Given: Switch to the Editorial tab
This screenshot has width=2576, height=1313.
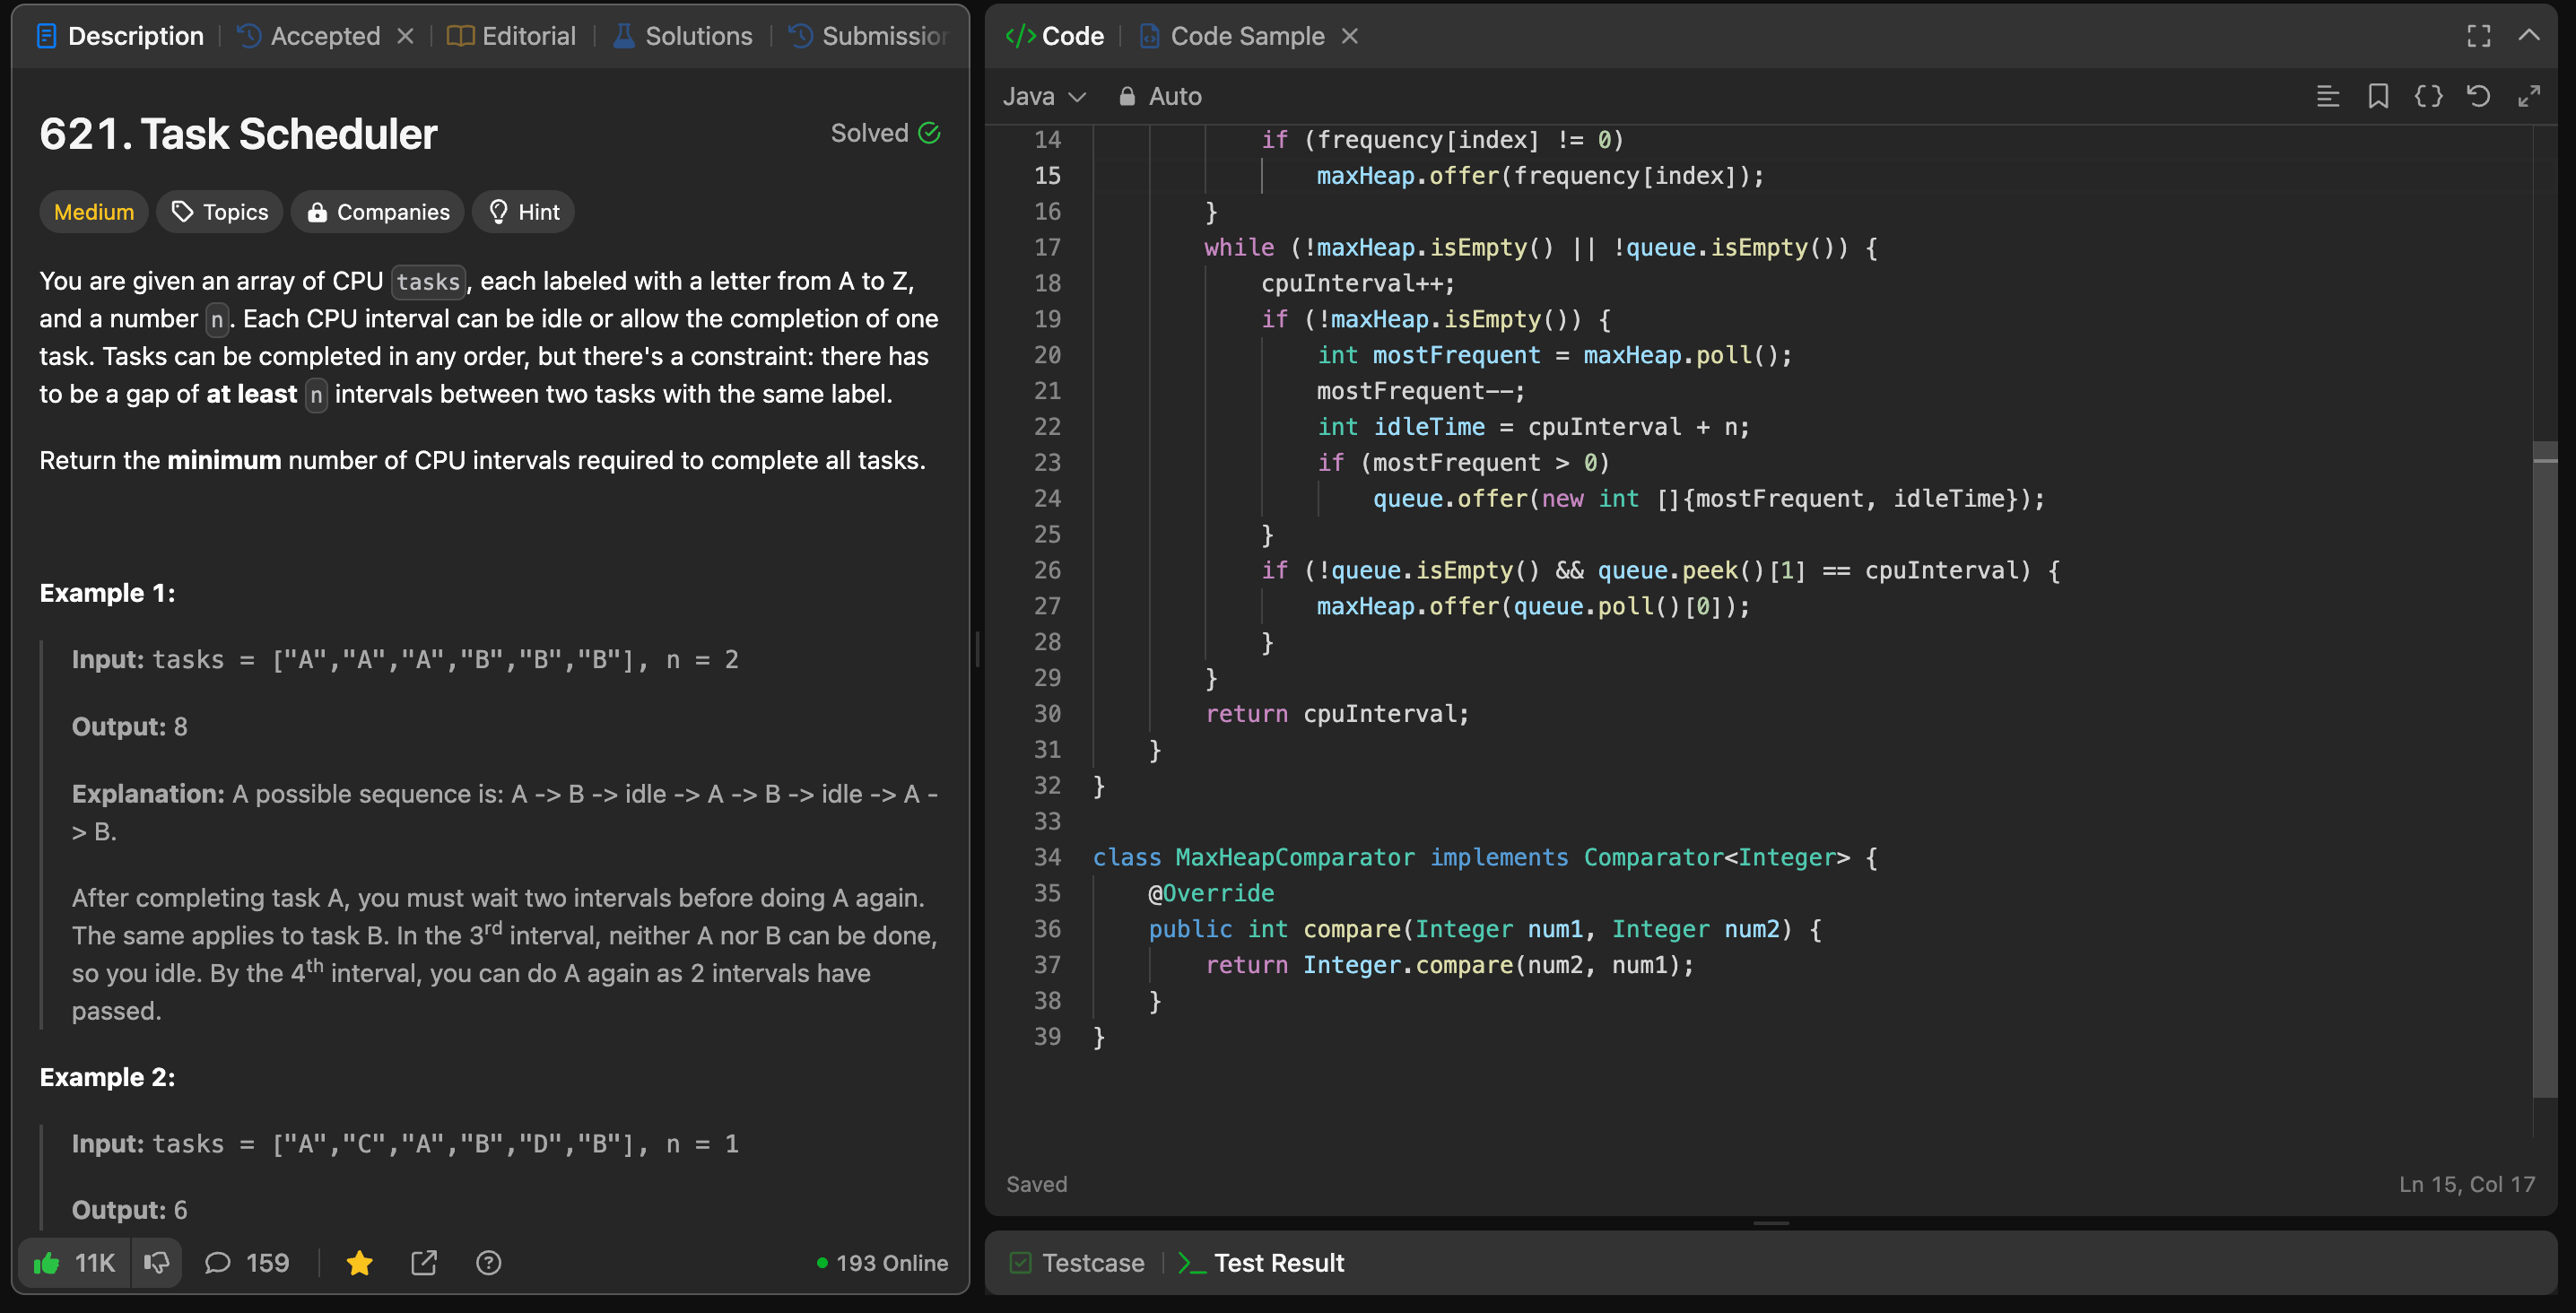Looking at the screenshot, I should [511, 36].
